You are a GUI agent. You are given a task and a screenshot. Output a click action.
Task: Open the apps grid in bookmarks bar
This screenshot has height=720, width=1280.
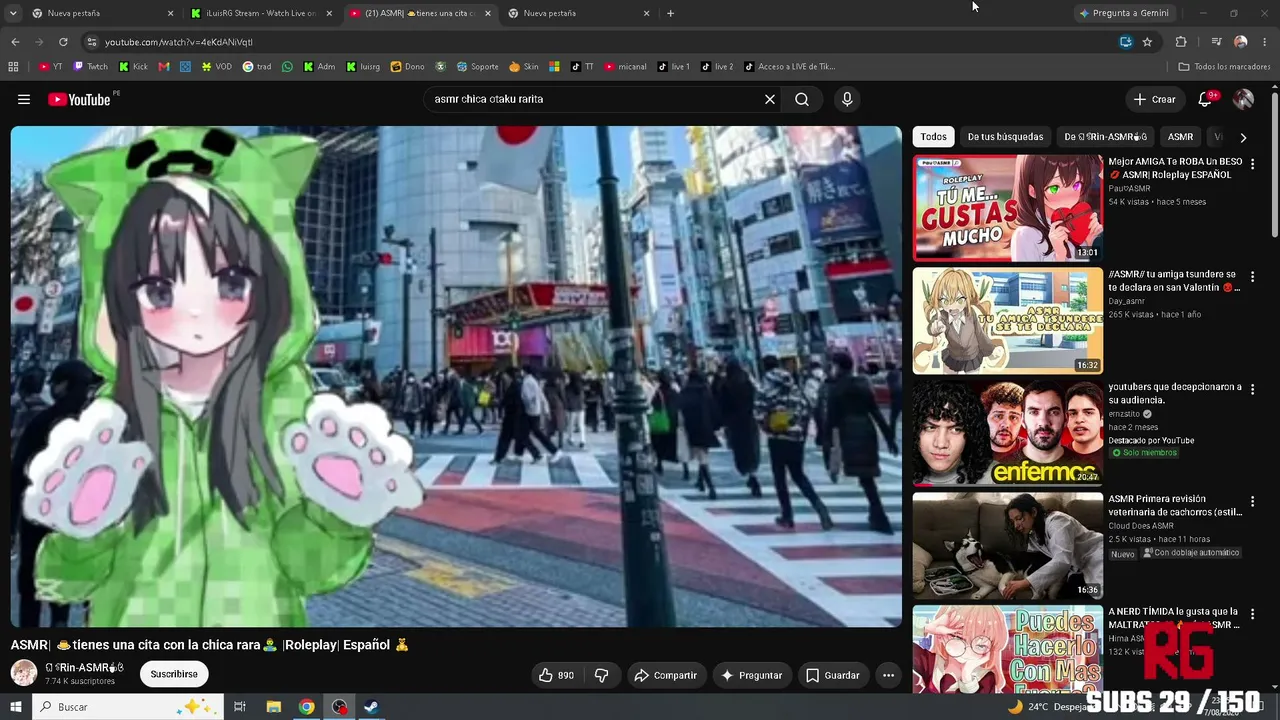[x=13, y=67]
